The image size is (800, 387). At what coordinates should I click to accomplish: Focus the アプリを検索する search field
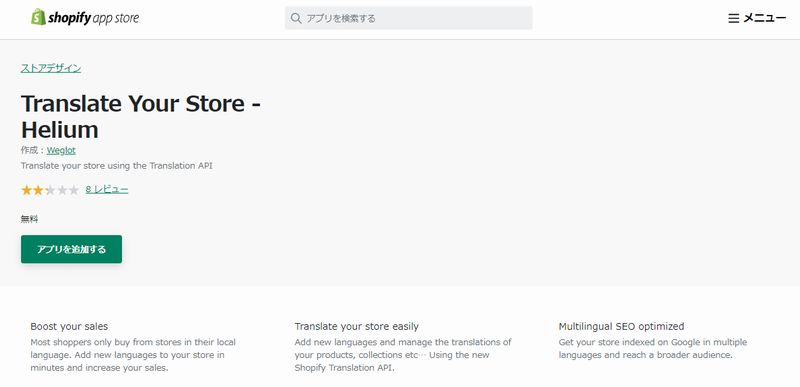(408, 18)
